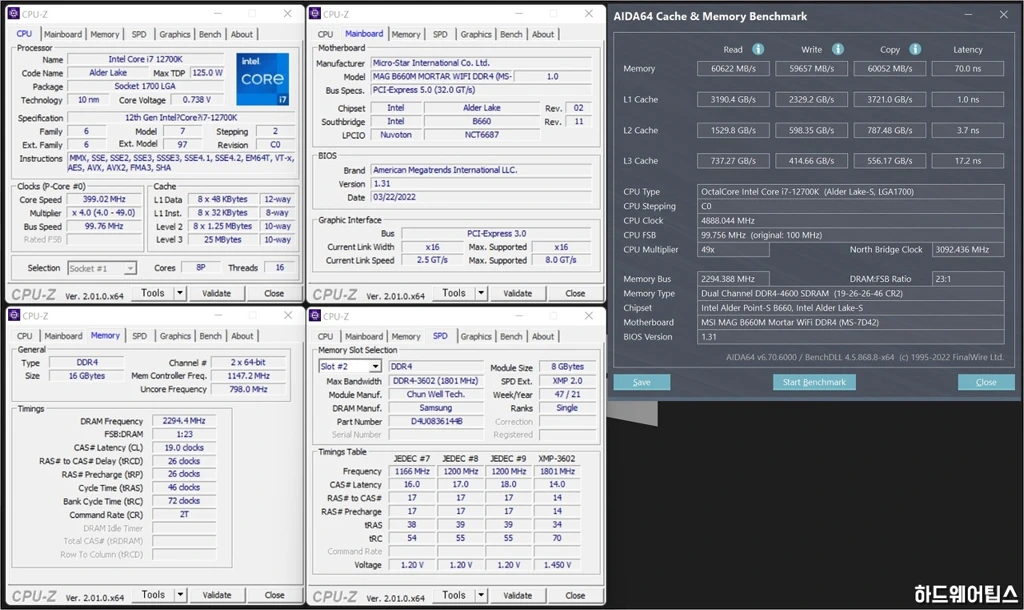1024x610 pixels.
Task: Click Close button in Memory window footer
Action: (x=274, y=595)
